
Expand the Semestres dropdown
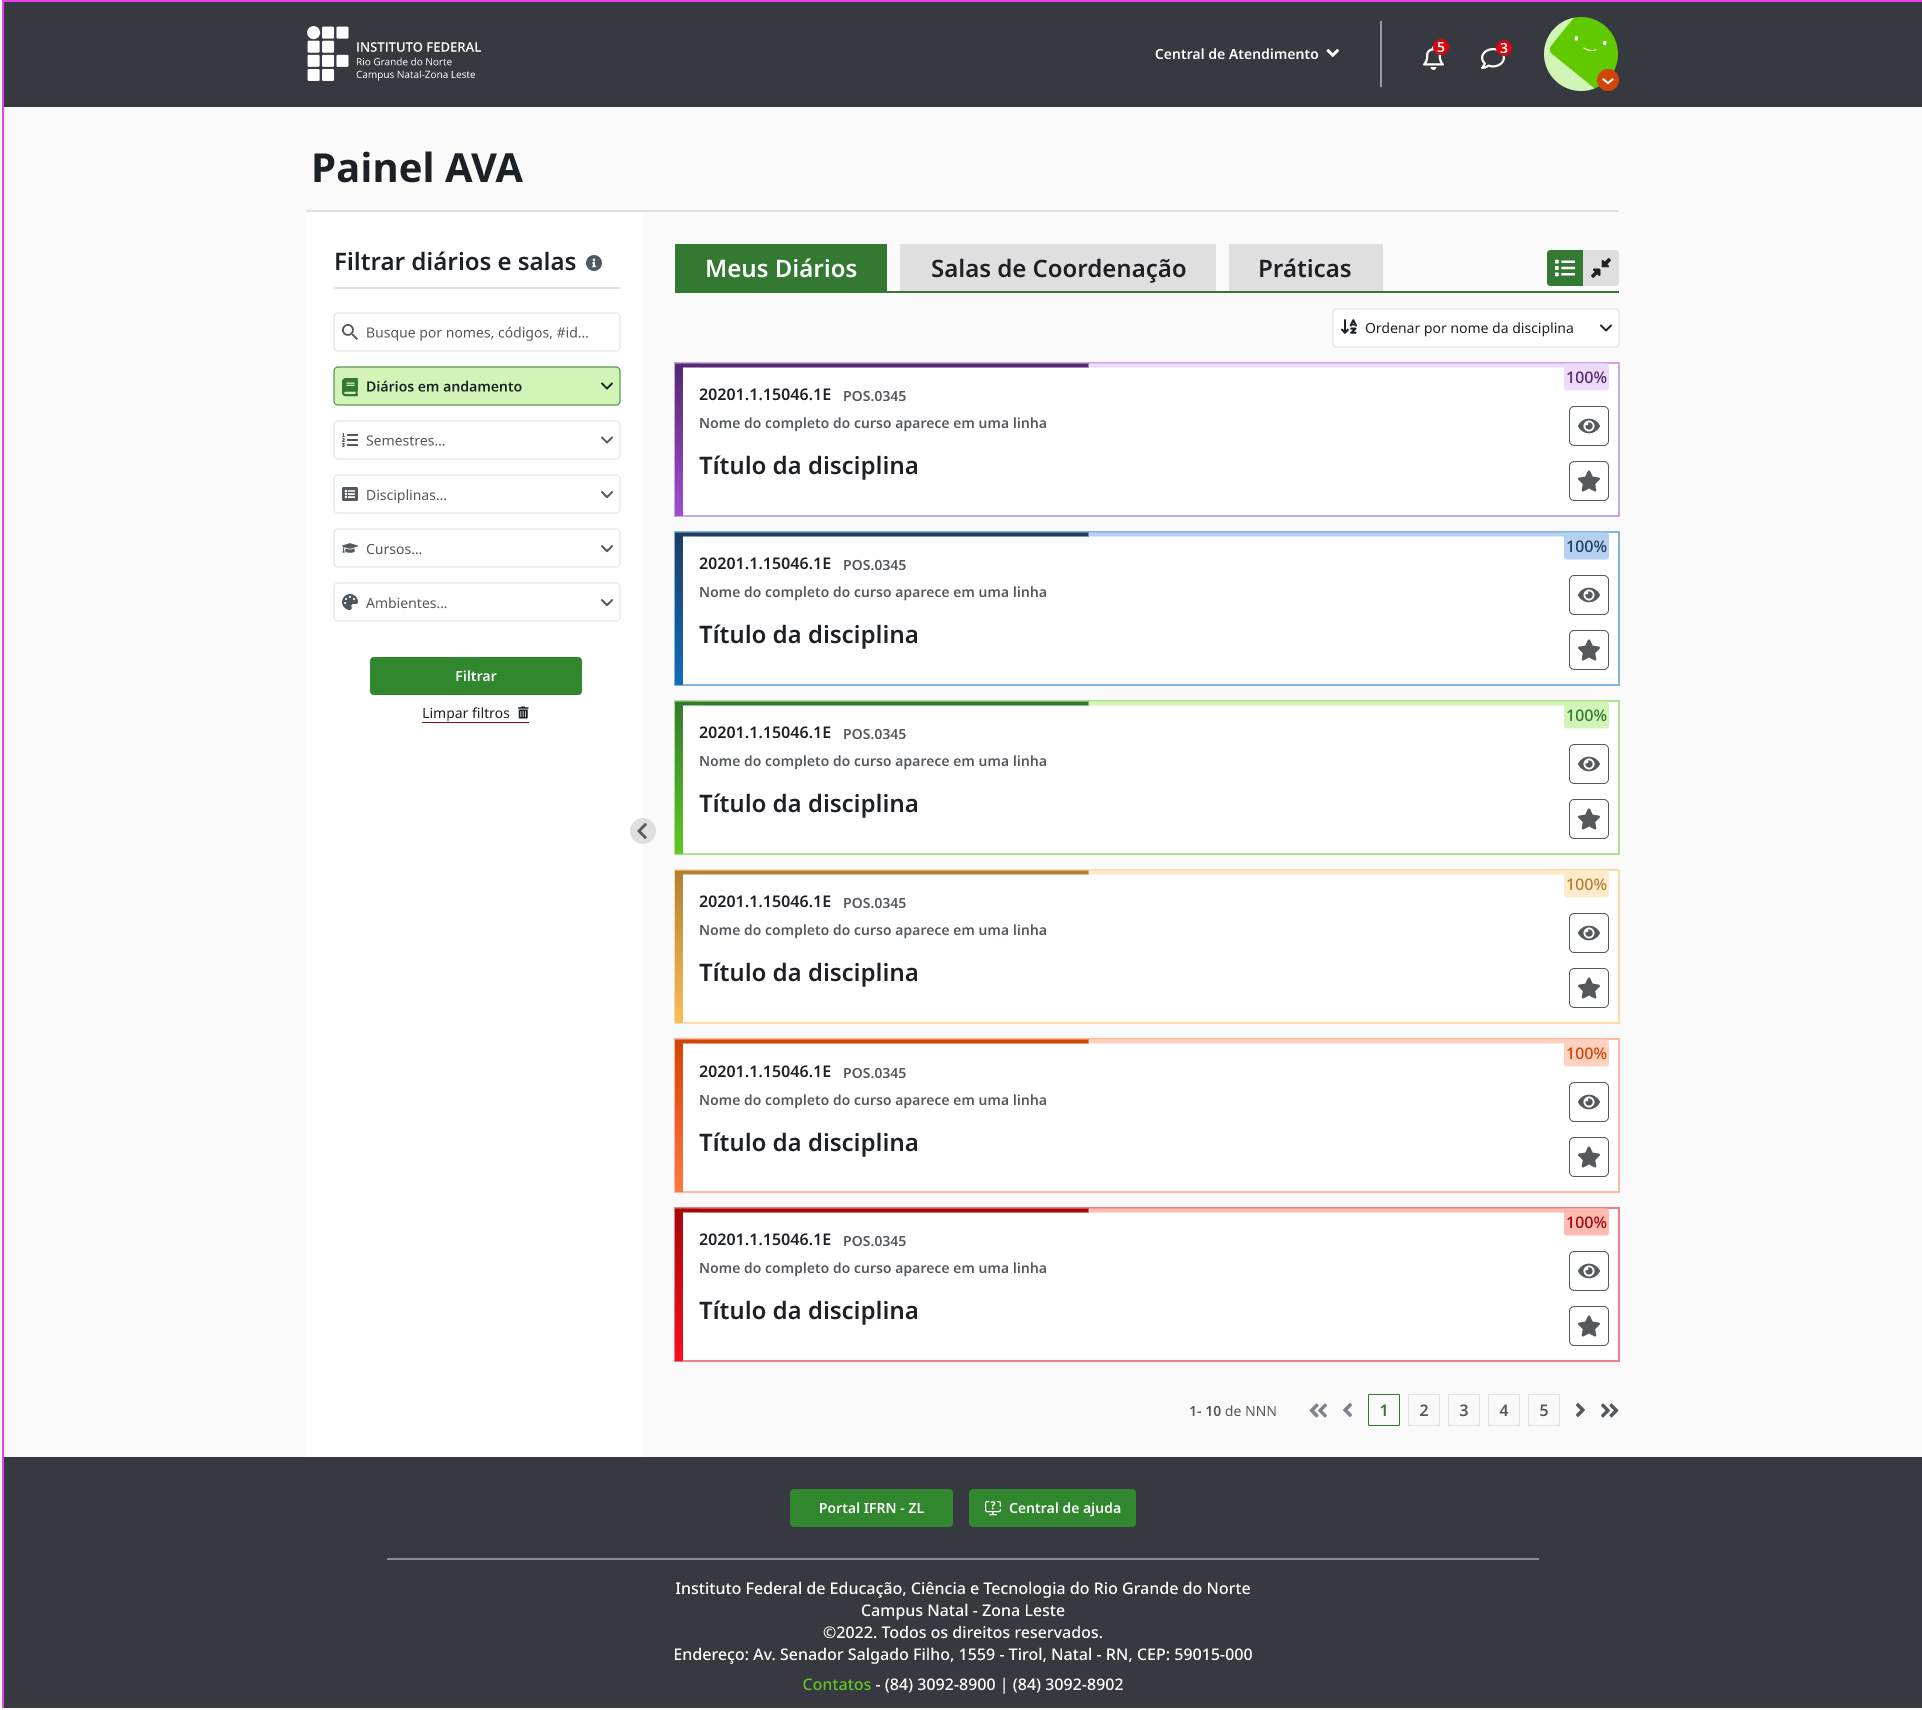476,440
